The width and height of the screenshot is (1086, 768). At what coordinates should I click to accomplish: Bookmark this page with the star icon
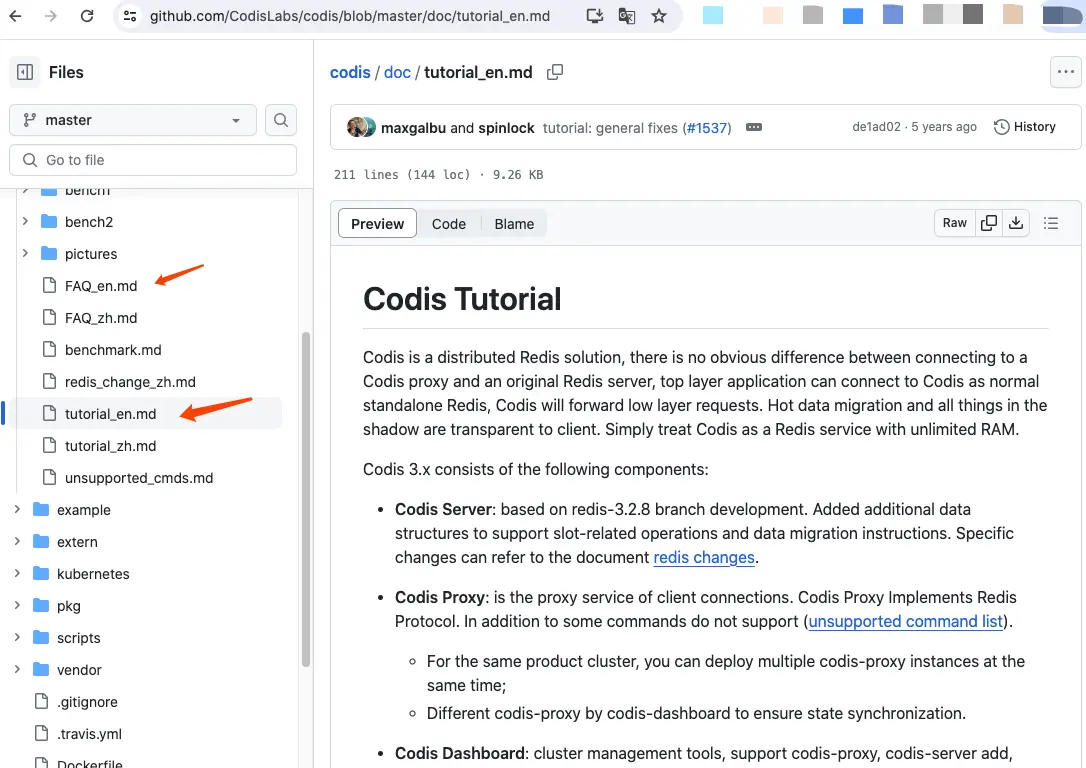coord(659,15)
